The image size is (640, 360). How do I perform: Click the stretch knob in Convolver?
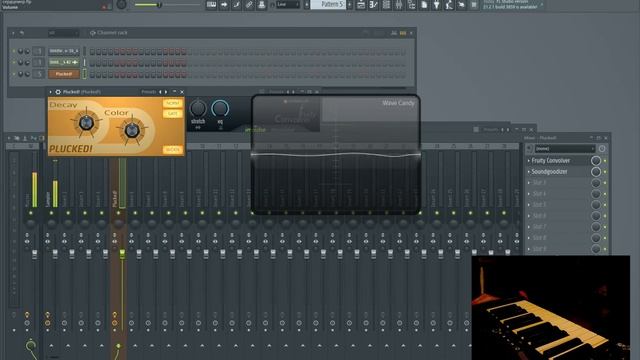click(x=198, y=108)
